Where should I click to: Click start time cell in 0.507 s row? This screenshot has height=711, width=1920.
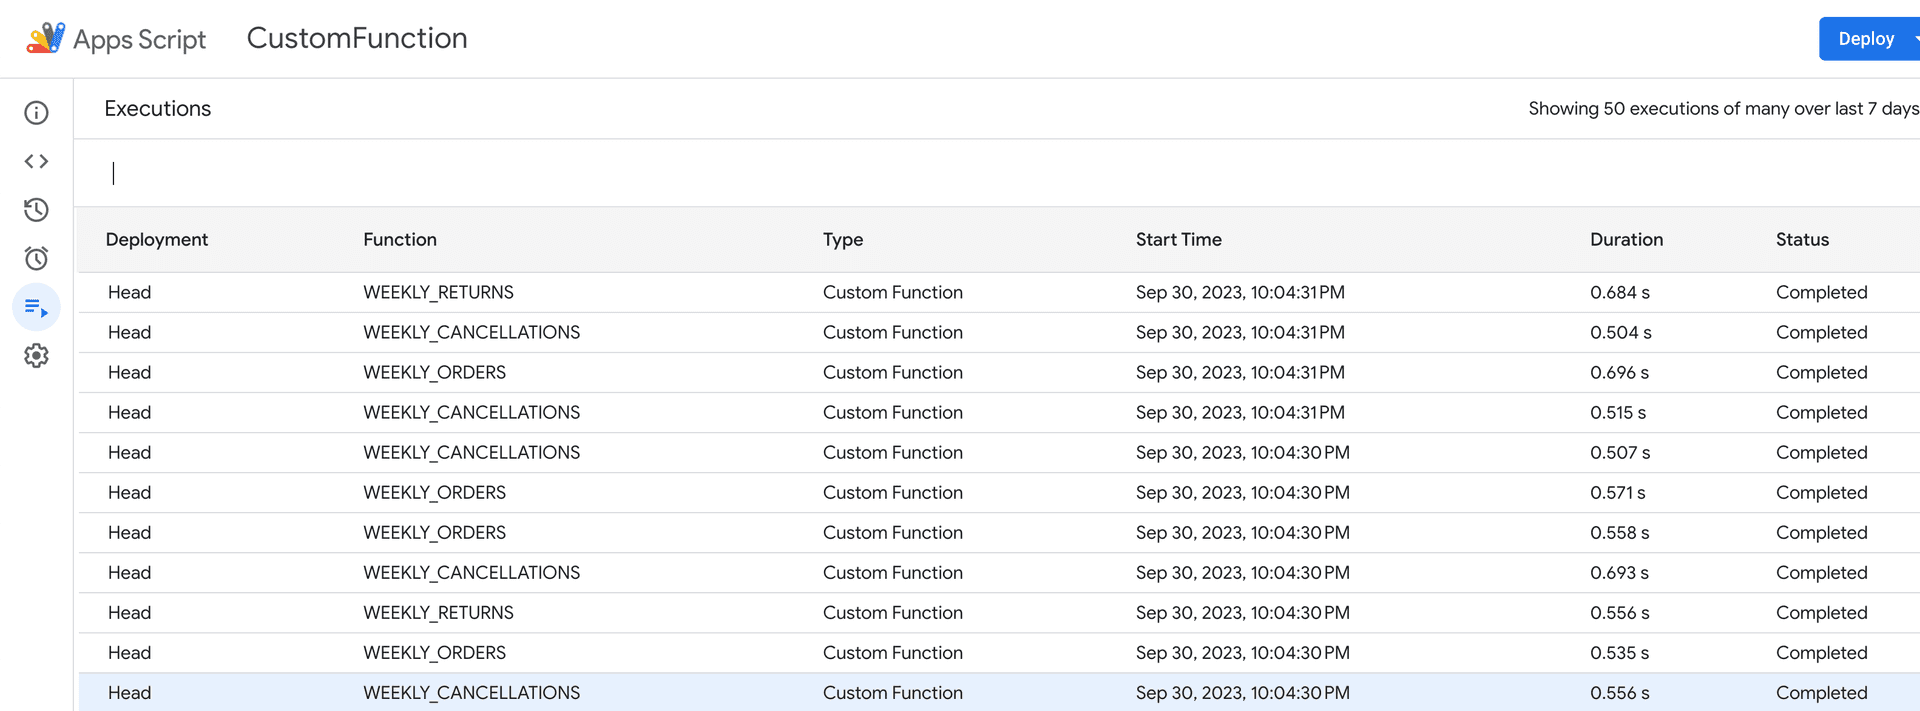pos(1243,452)
